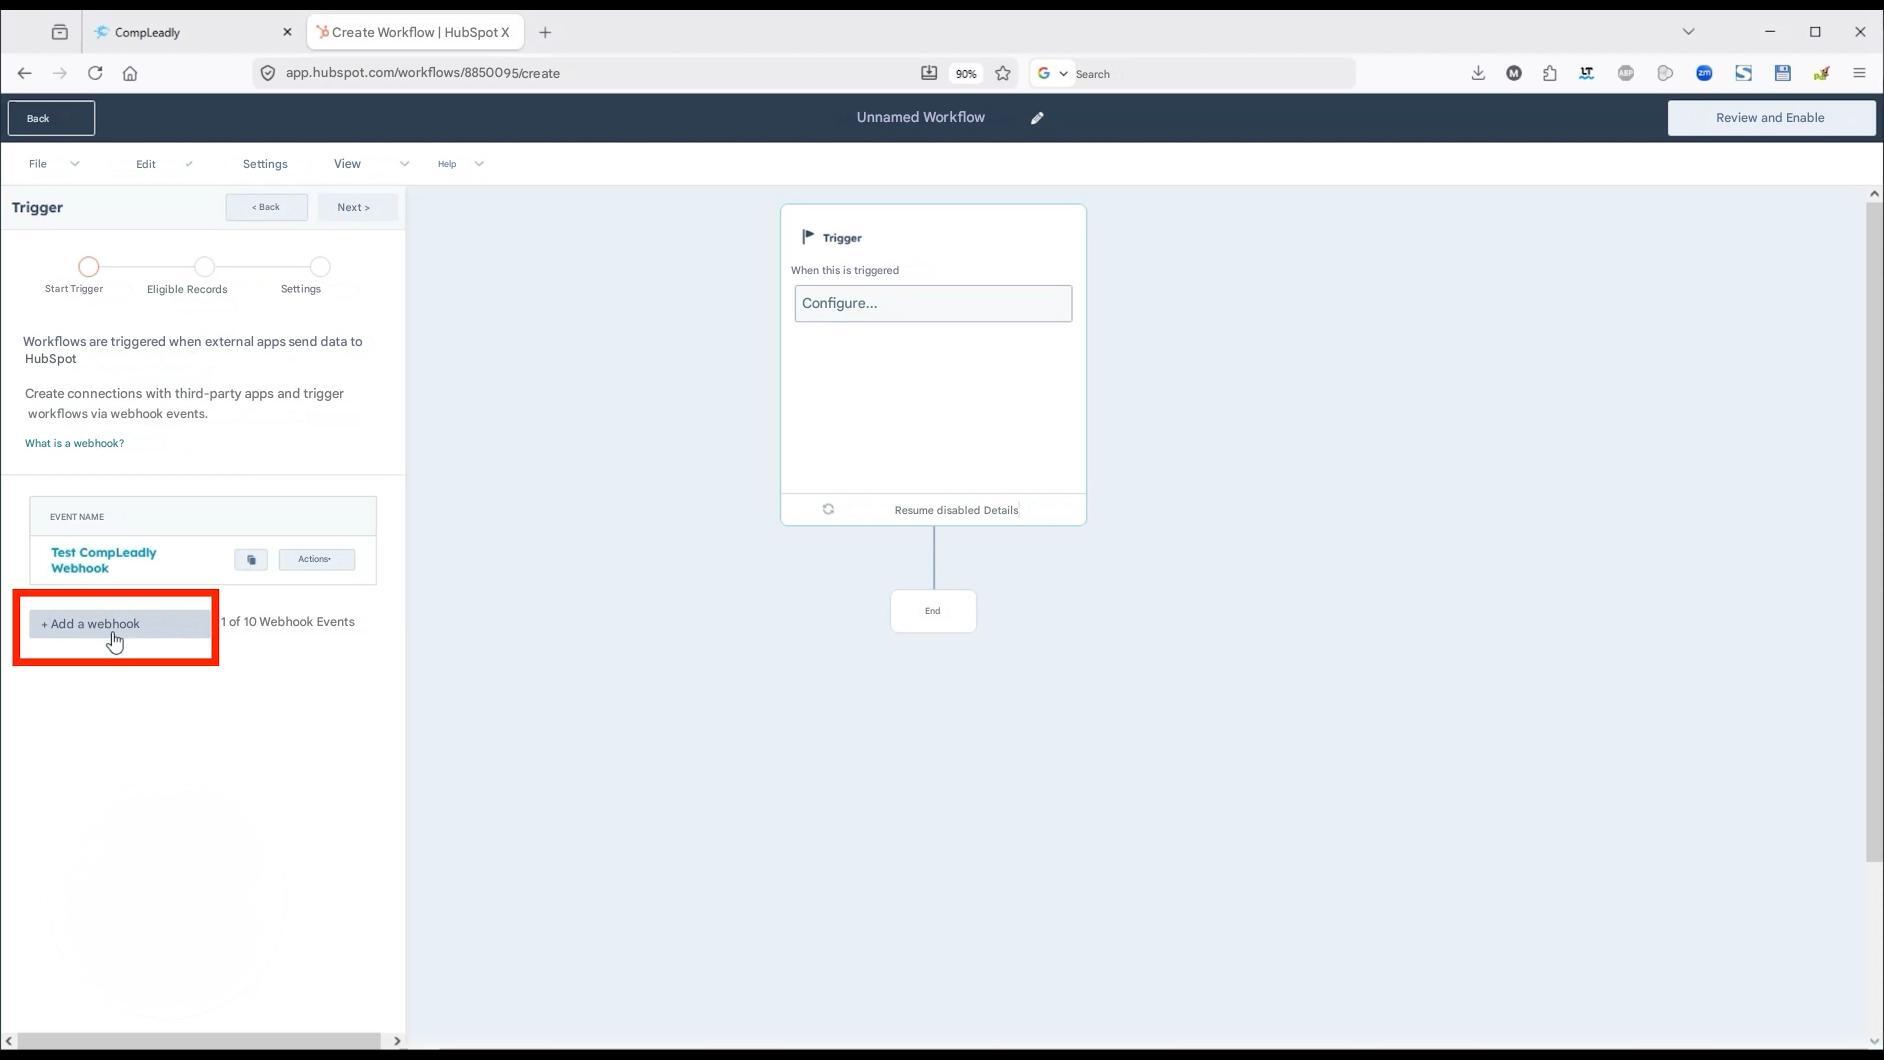This screenshot has height=1060, width=1884.
Task: Click the refresh icon on the Trigger card
Action: point(828,509)
